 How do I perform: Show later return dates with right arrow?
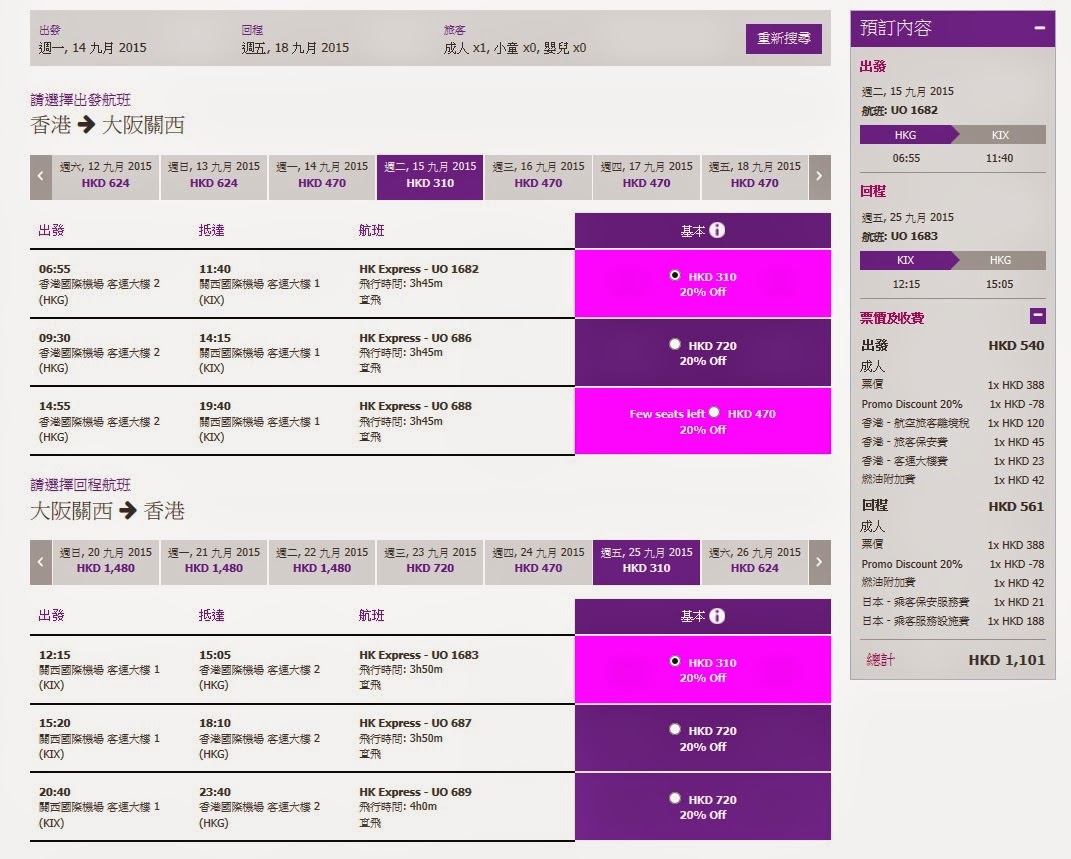819,561
